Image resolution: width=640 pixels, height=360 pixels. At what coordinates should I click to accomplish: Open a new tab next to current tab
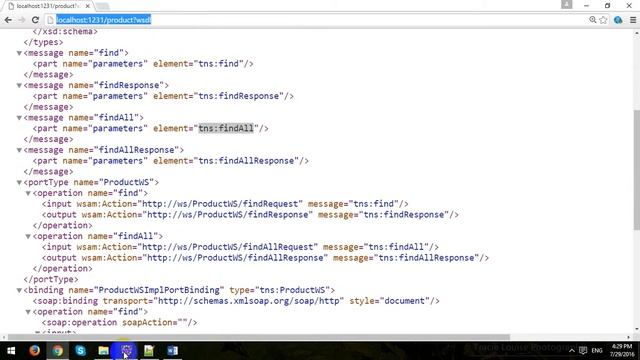tap(103, 6)
